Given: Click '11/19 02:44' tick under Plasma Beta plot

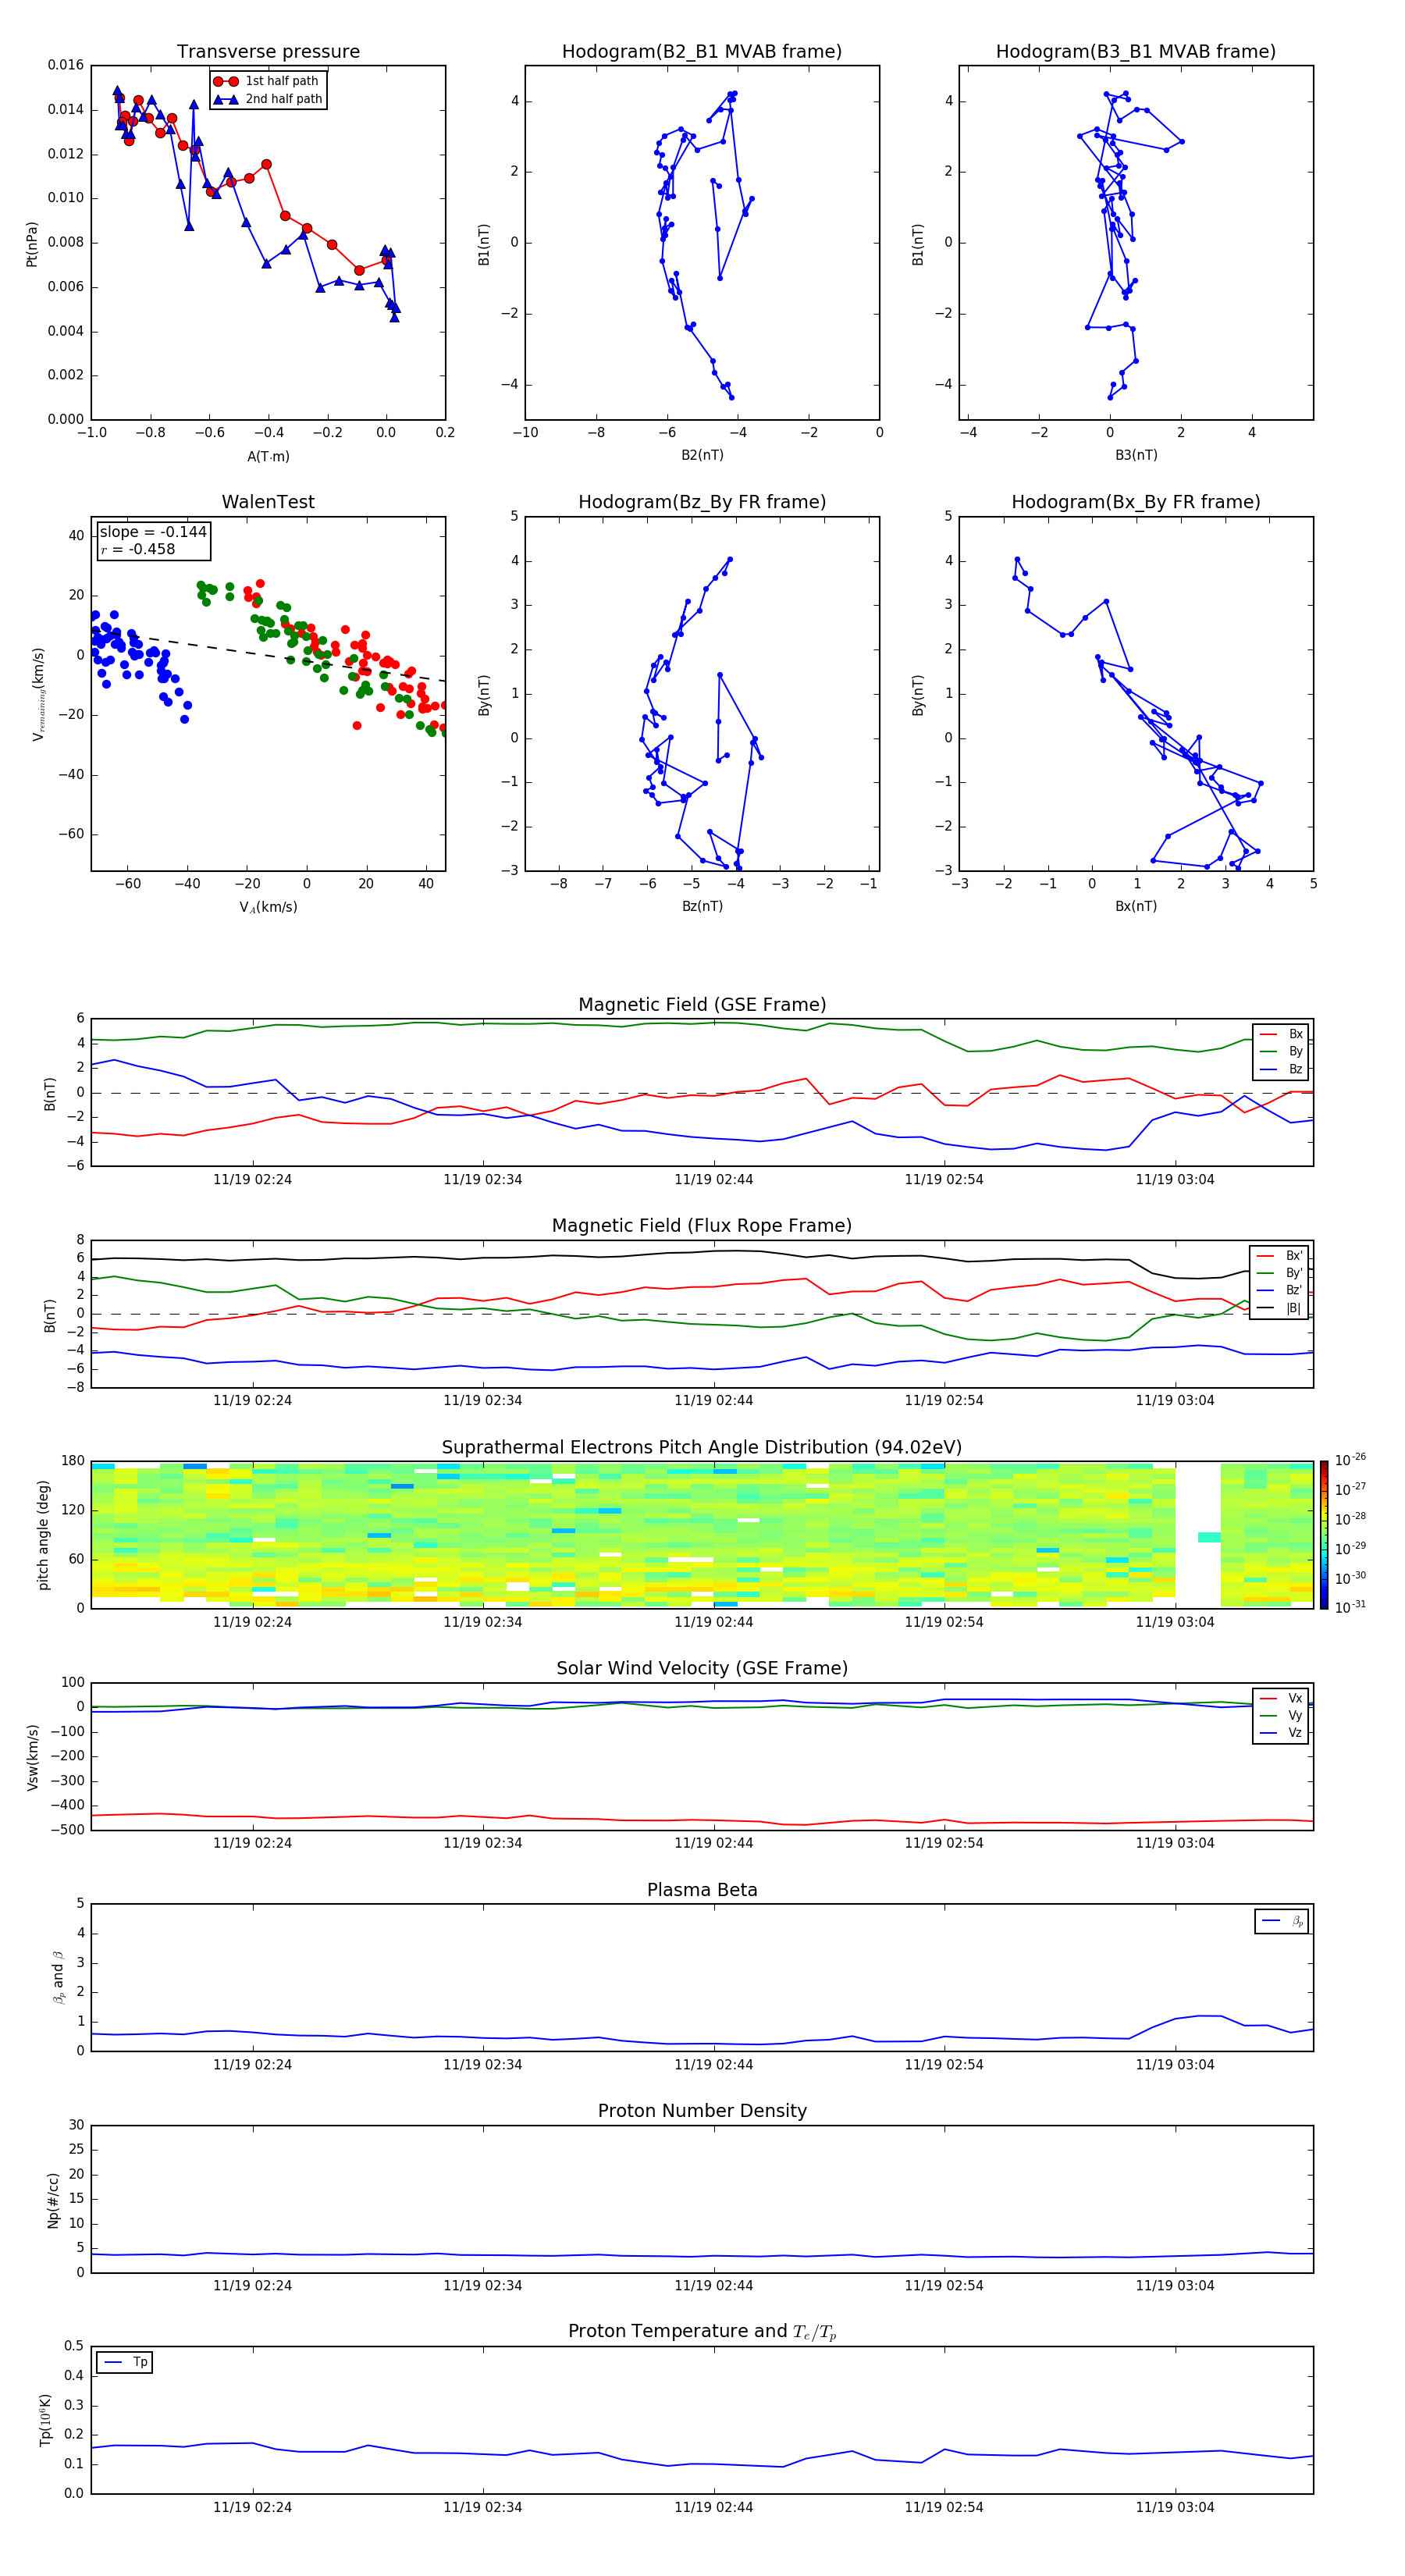Looking at the screenshot, I should [x=714, y=2065].
